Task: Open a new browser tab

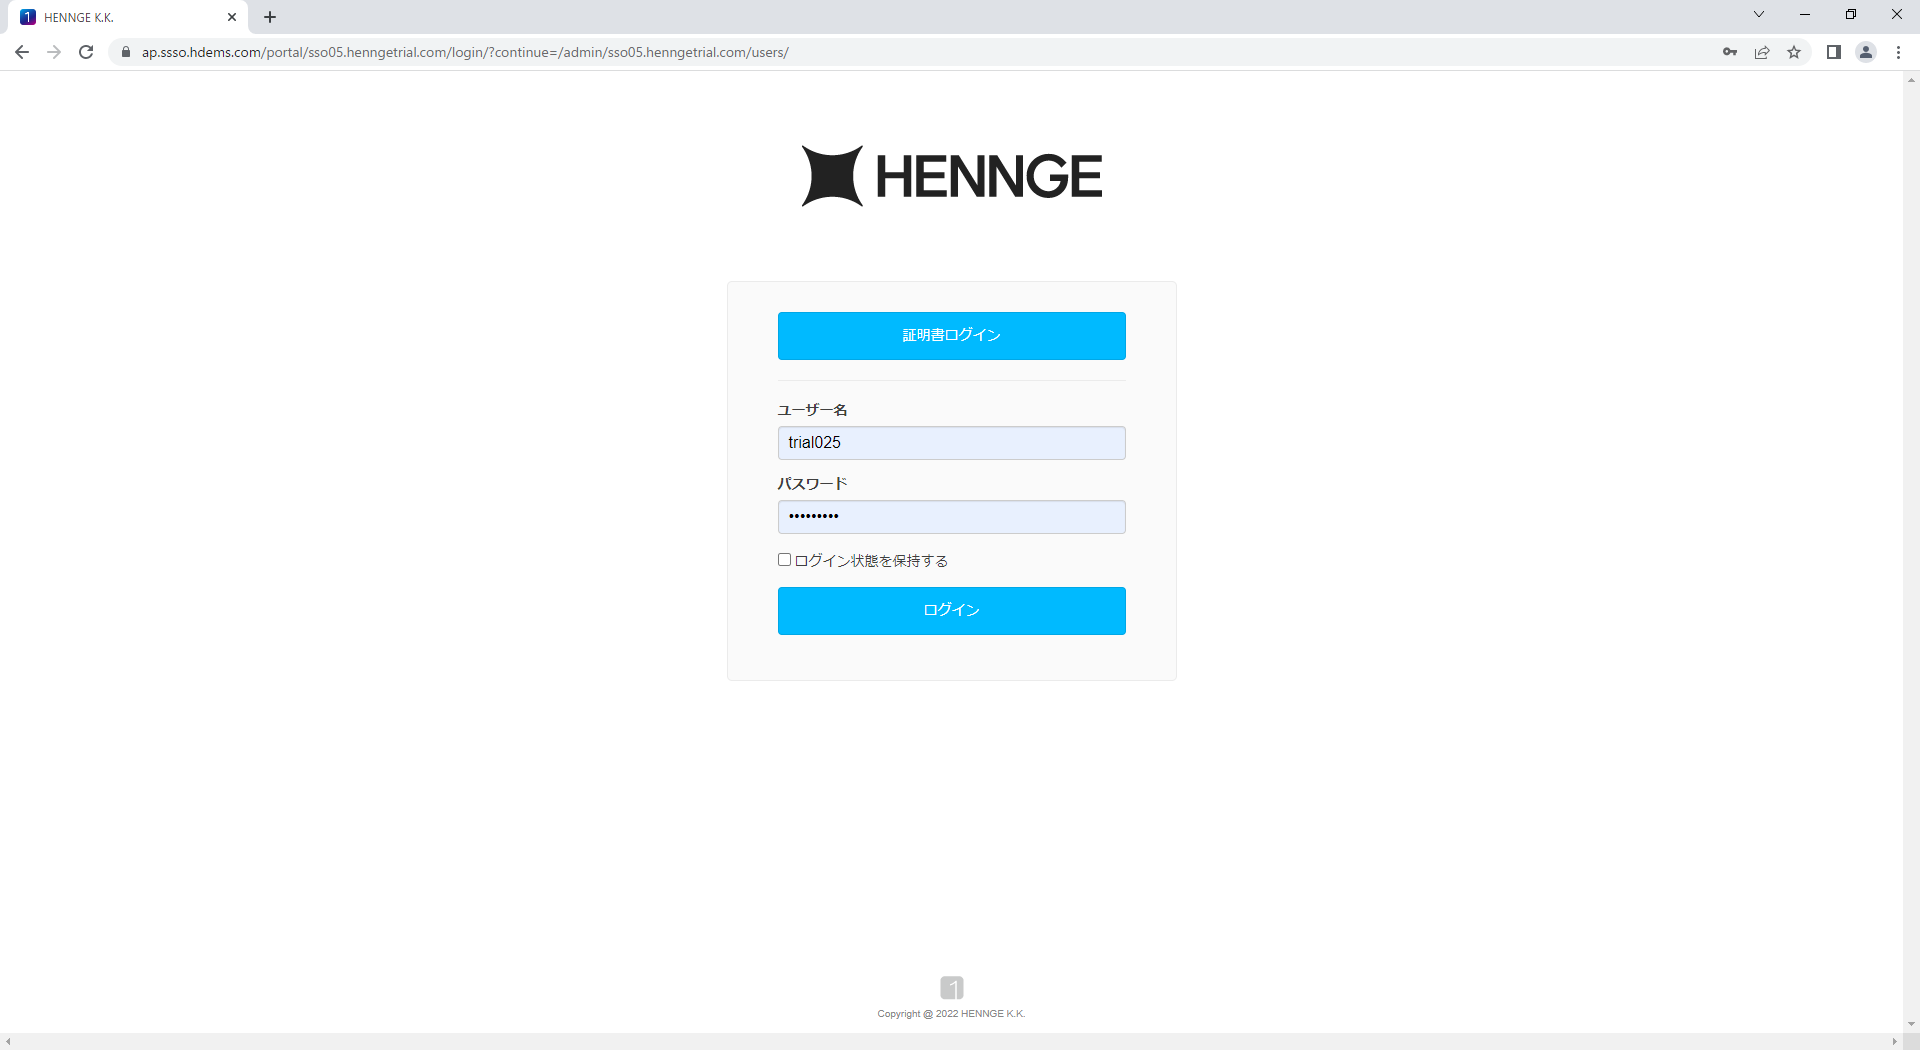Action: pyautogui.click(x=270, y=17)
